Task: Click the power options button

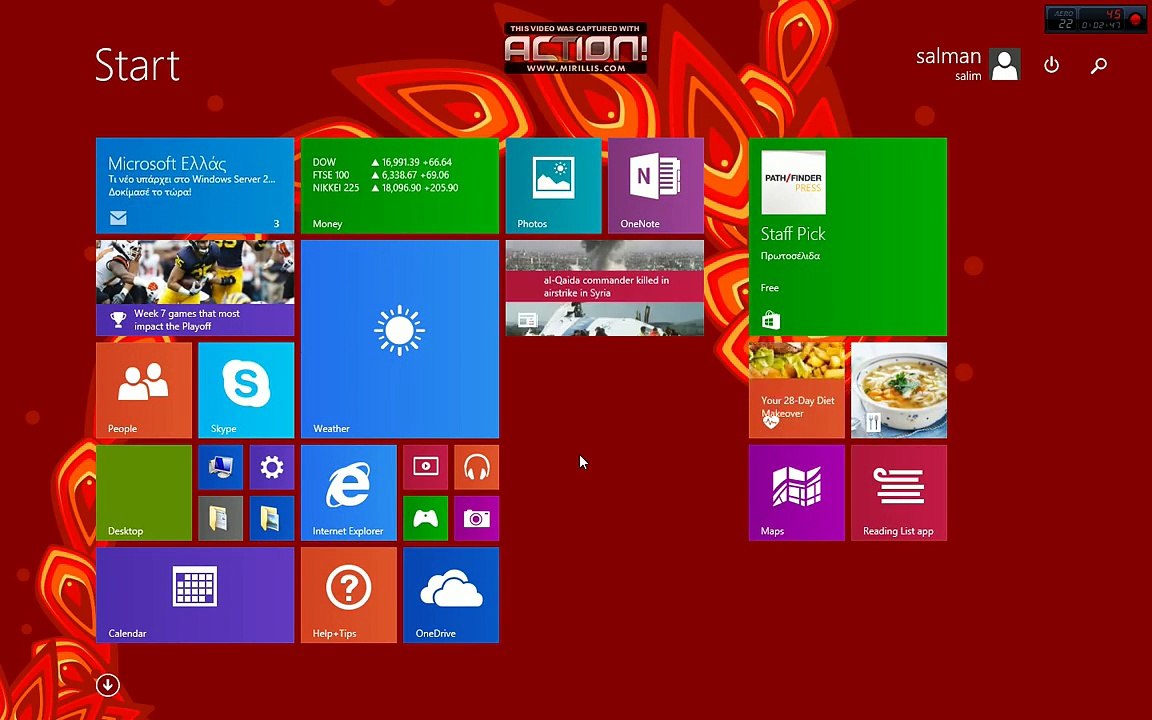Action: click(1051, 65)
